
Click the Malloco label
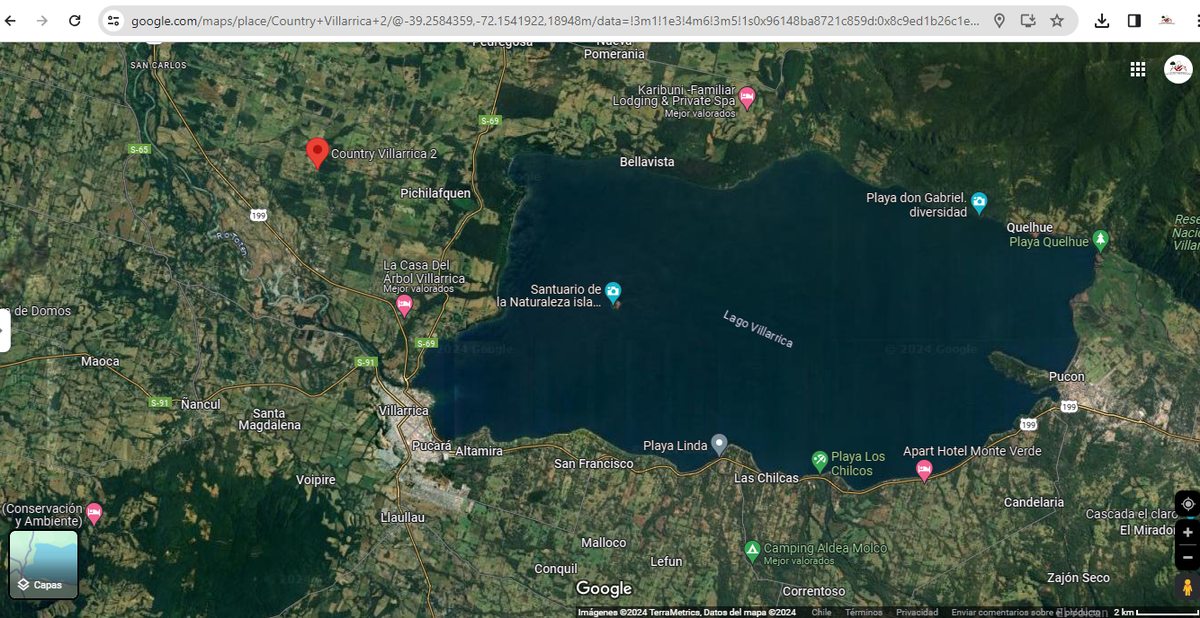(x=604, y=543)
